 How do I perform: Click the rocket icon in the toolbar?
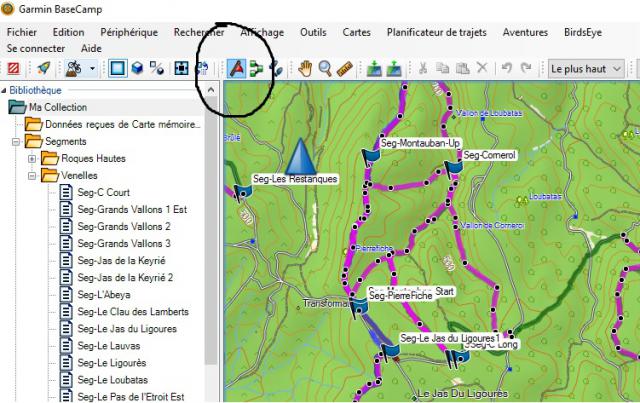coord(43,68)
